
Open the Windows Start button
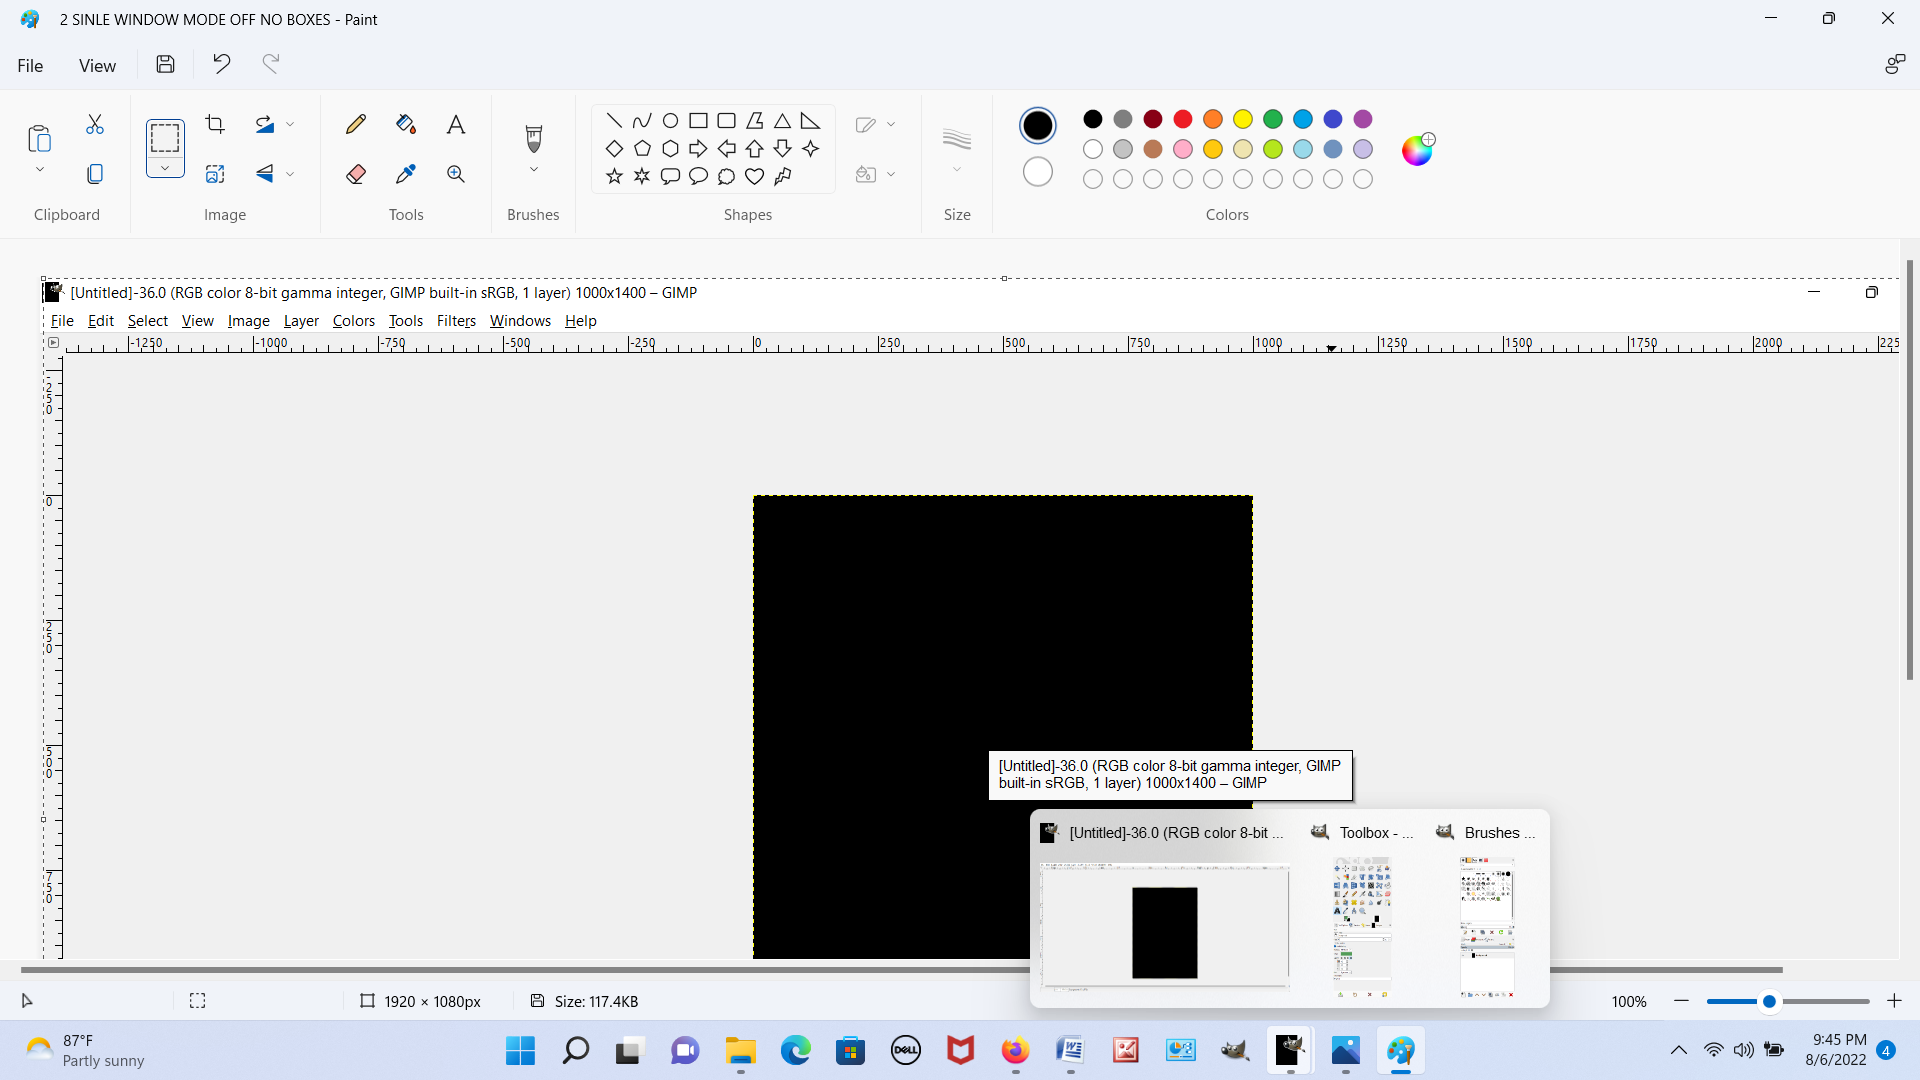point(520,1050)
